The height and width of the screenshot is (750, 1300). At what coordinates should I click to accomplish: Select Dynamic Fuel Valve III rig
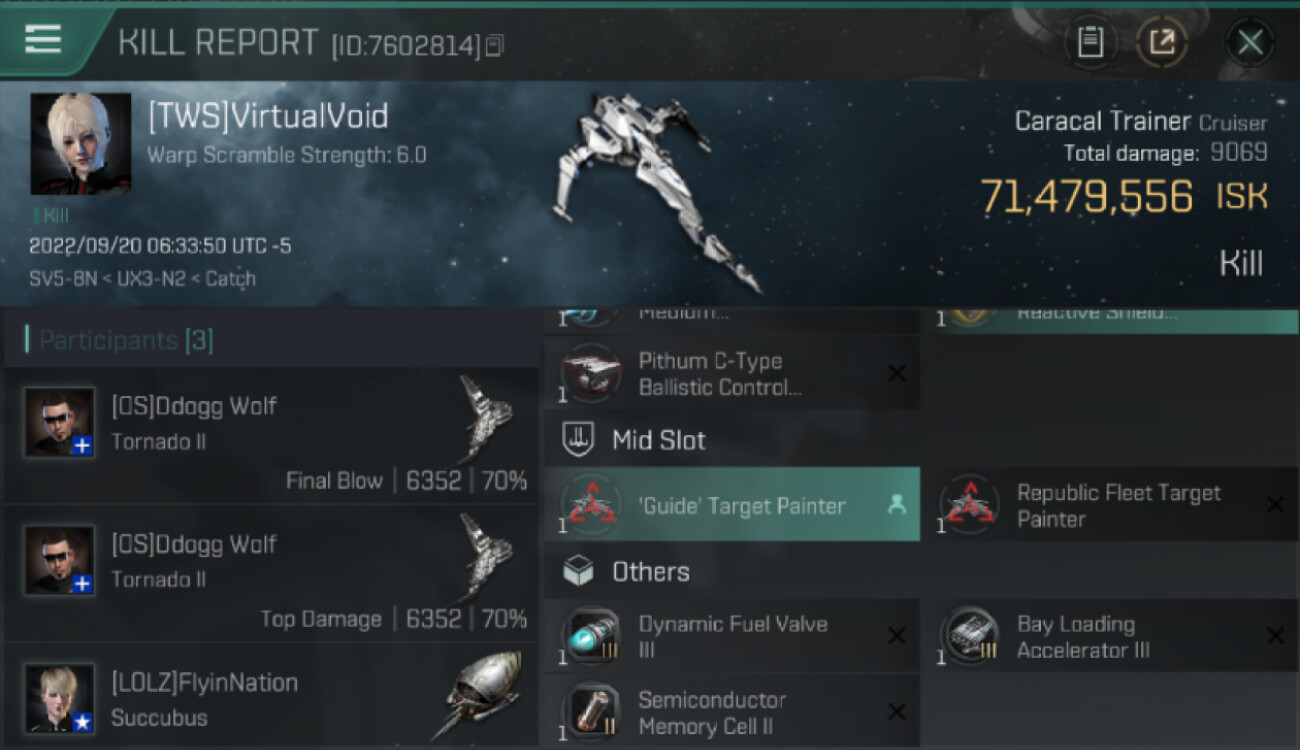tap(732, 637)
